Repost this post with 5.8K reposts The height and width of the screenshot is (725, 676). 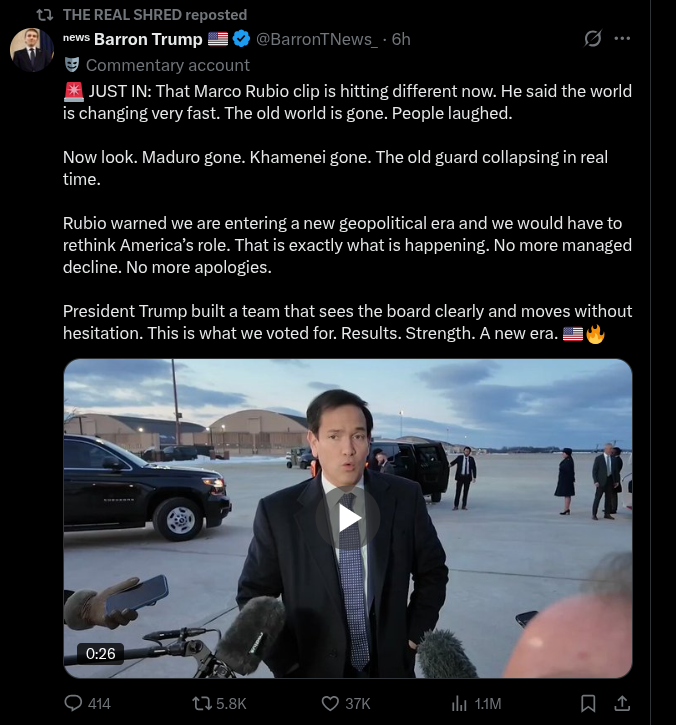(x=202, y=703)
